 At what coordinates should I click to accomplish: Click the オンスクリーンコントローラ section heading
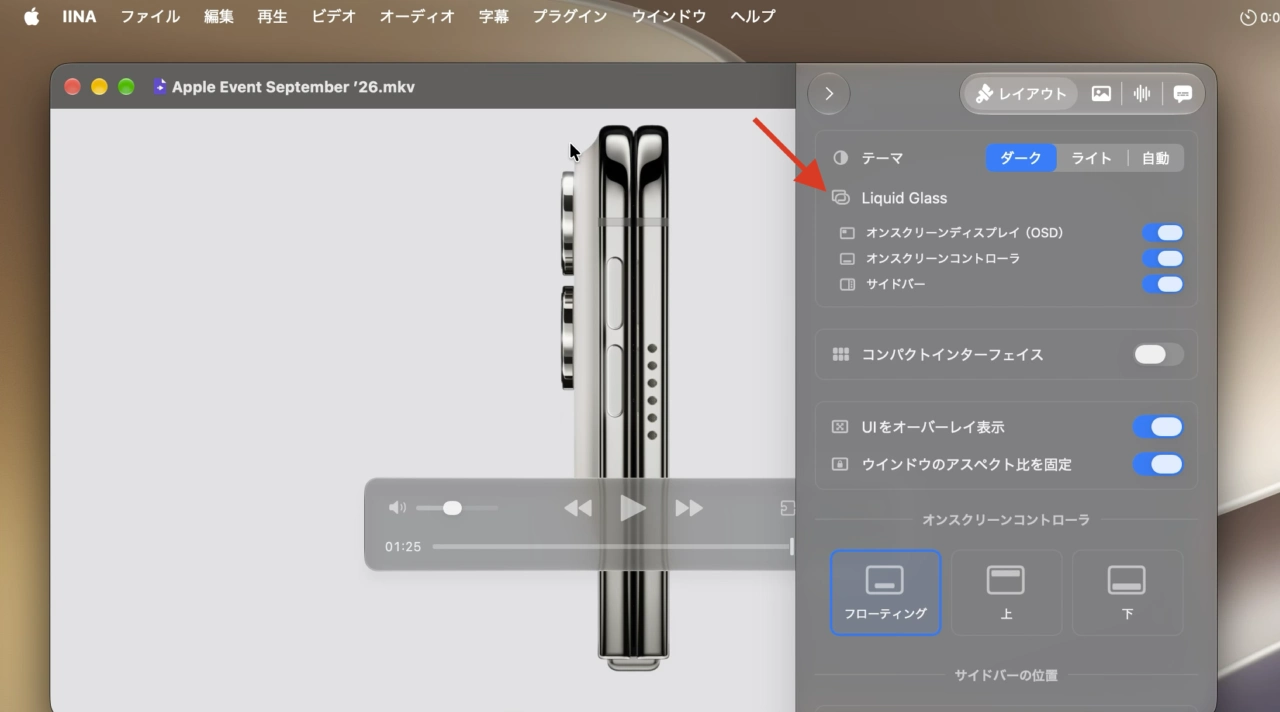pyautogui.click(x=1006, y=520)
